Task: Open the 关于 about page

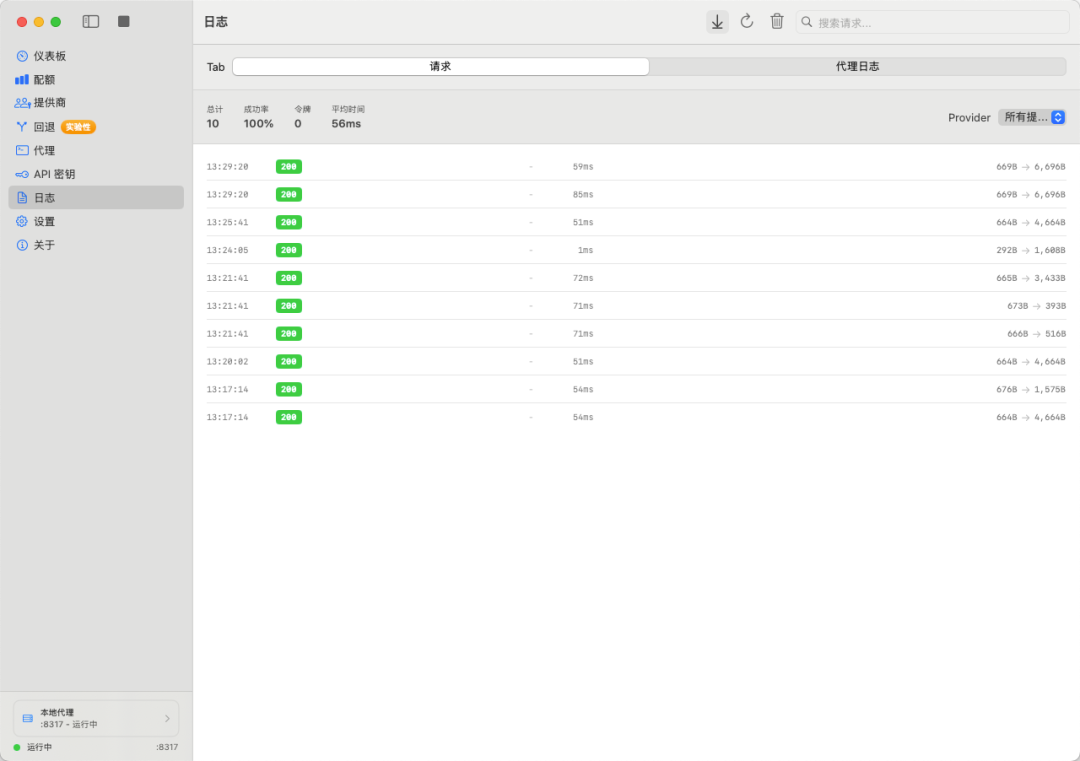Action: 45,245
